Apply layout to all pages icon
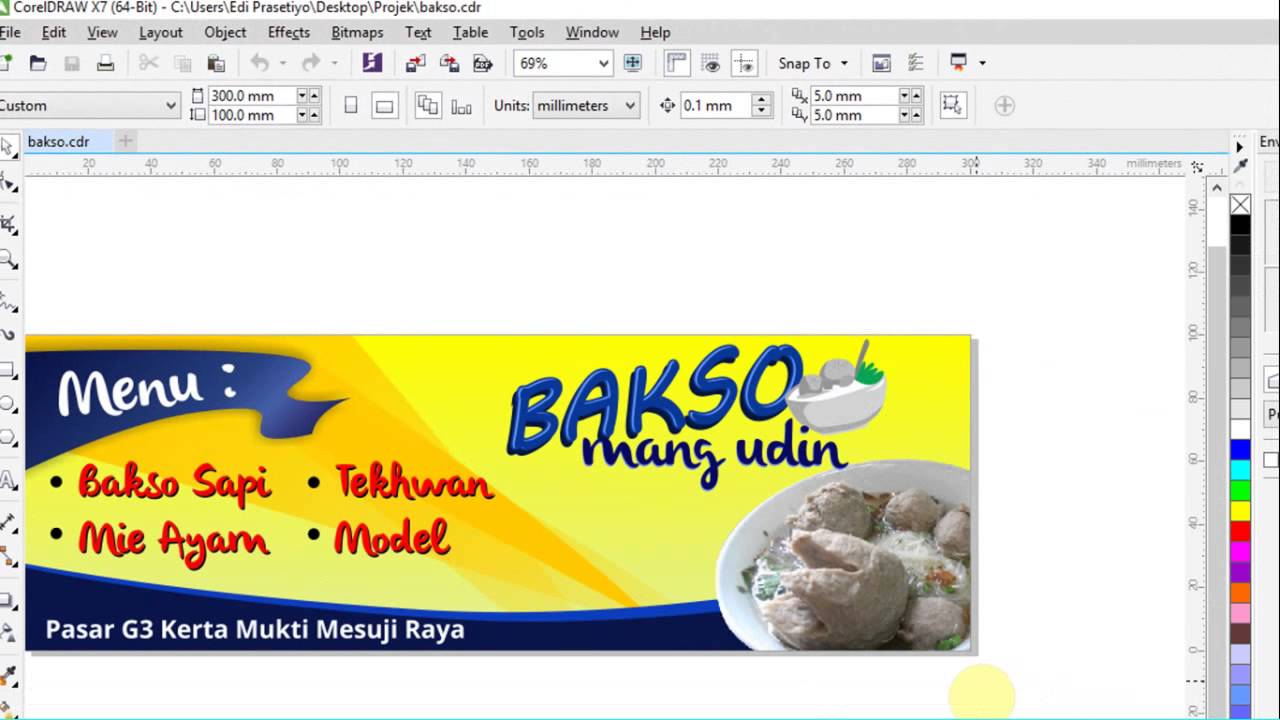This screenshot has height=720, width=1280. [428, 105]
